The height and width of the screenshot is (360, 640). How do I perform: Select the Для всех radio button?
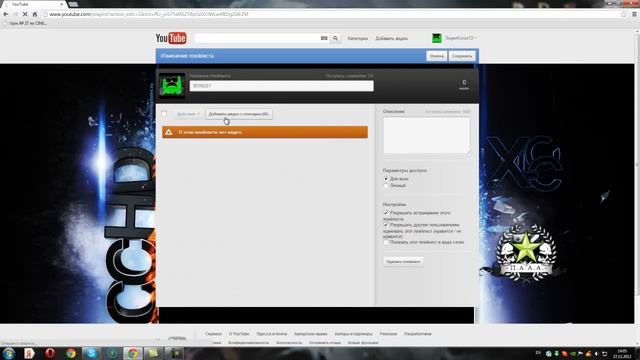[386, 179]
